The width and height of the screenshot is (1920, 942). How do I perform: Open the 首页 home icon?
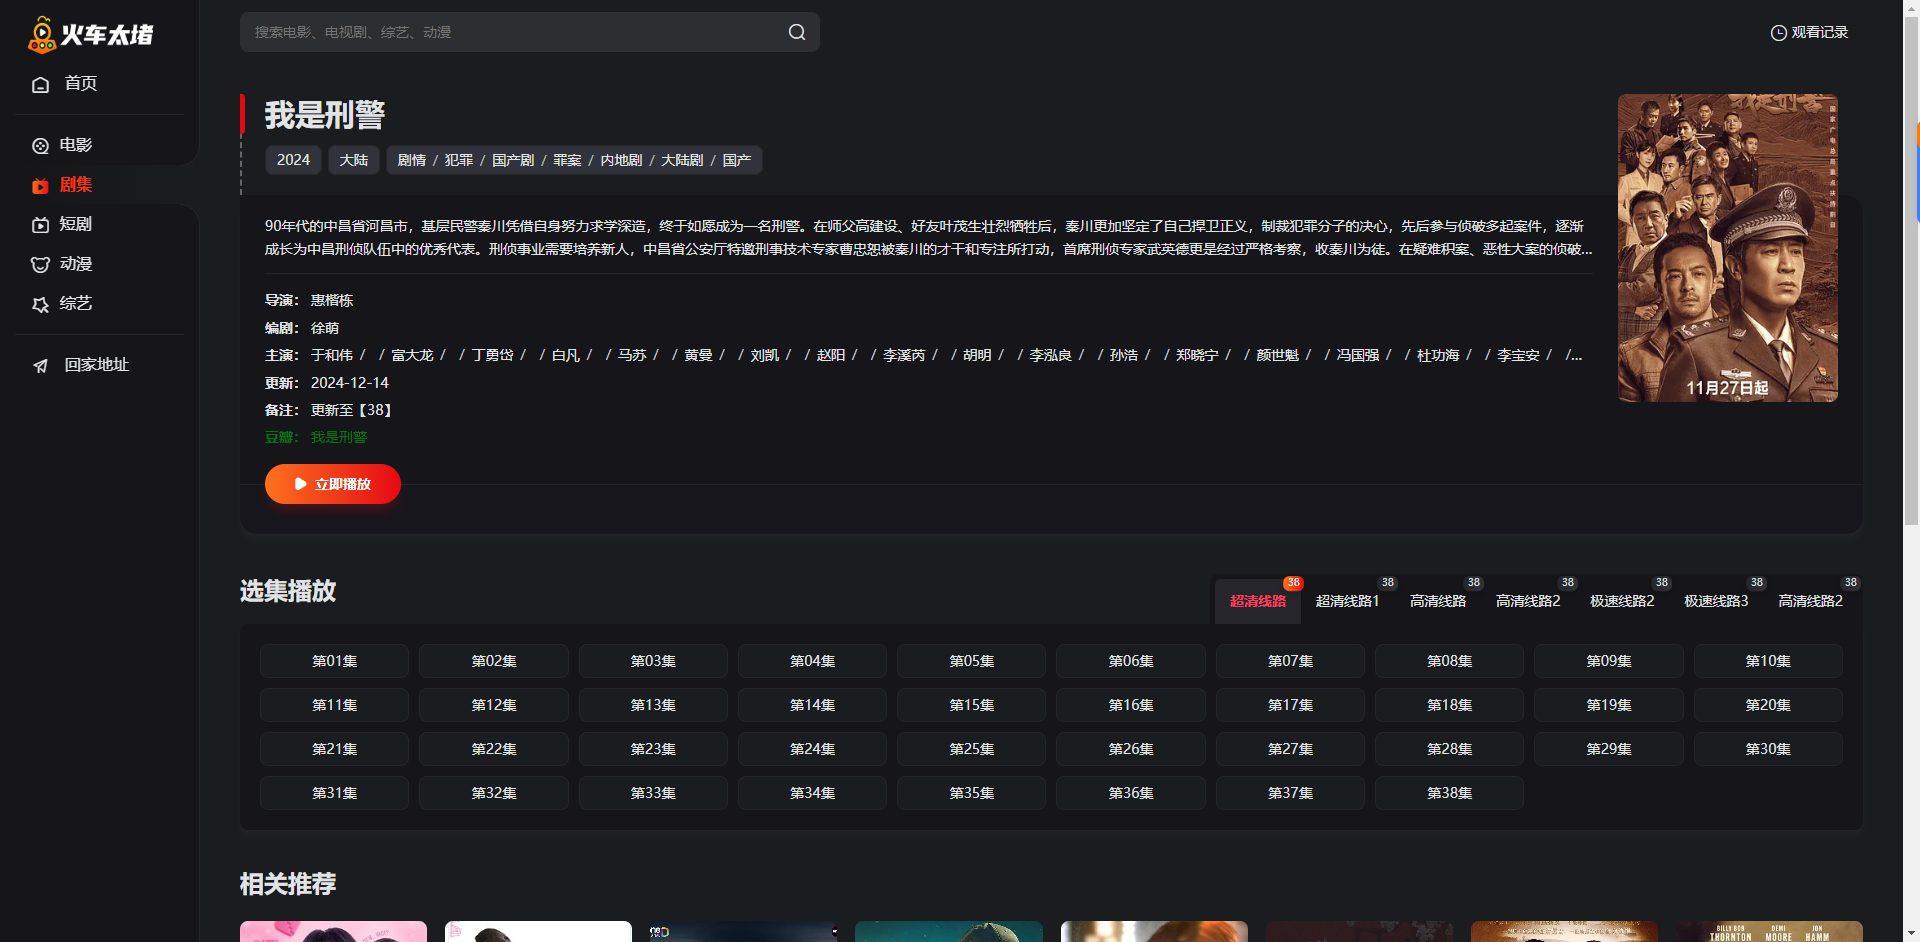click(x=40, y=84)
